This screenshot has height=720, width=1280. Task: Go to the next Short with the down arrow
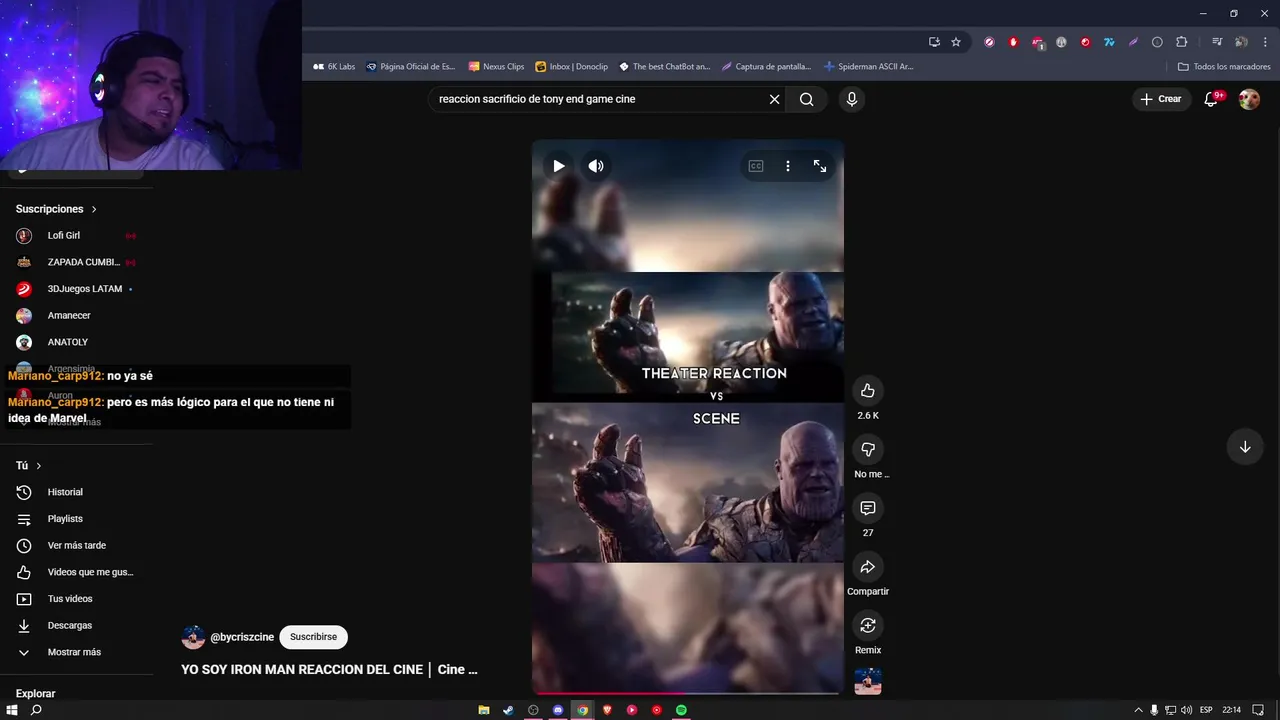(x=1245, y=447)
